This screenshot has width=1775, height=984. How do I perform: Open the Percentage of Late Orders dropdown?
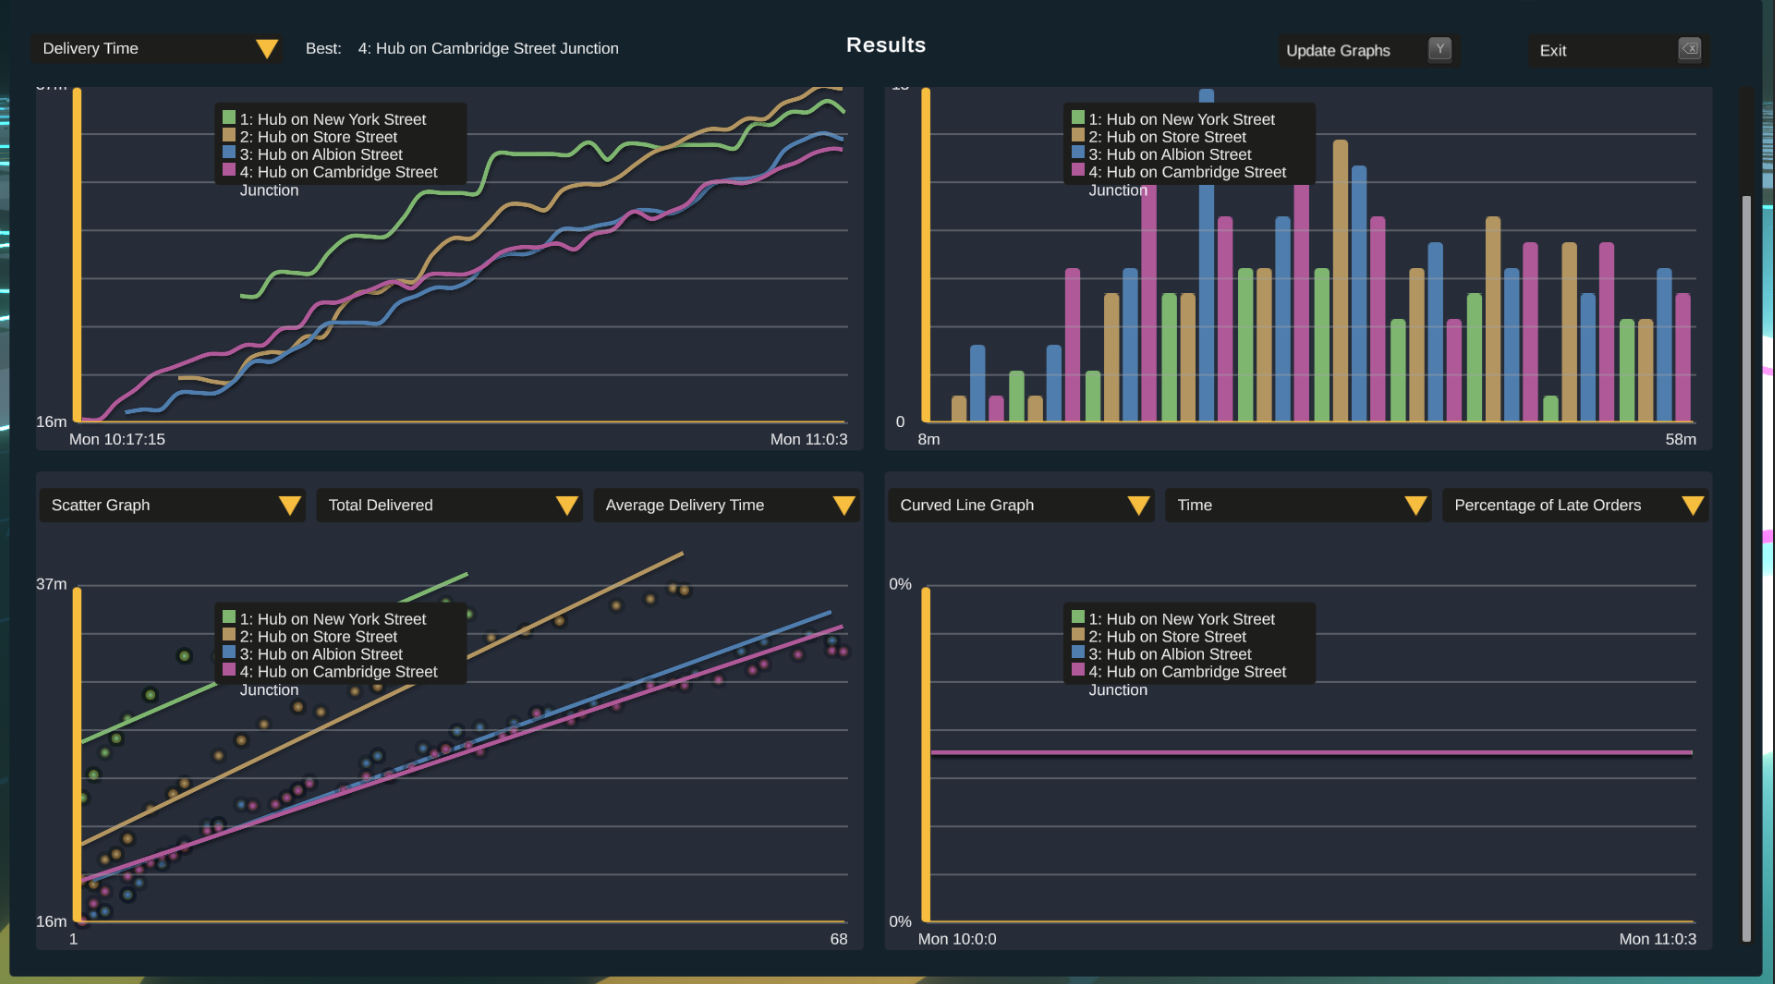pos(1575,506)
